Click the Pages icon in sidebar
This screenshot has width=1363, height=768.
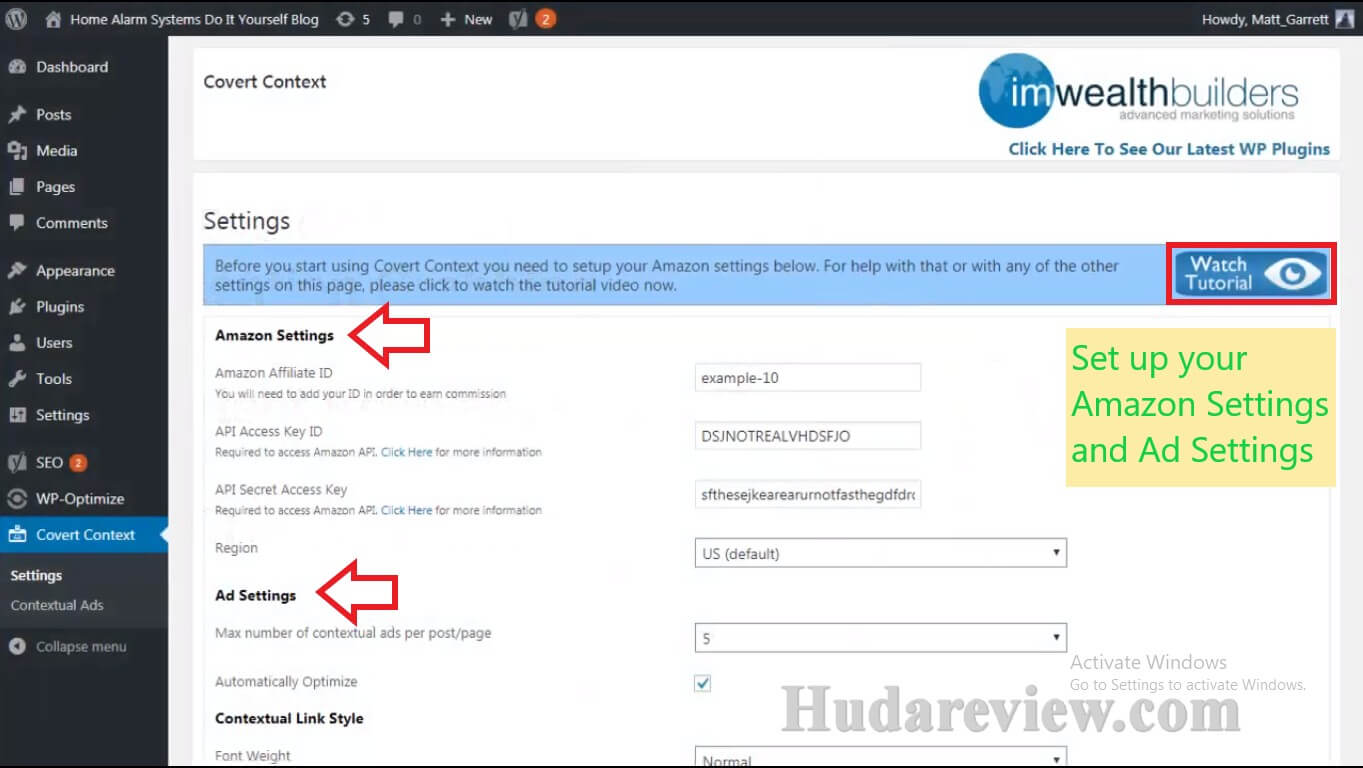(17, 187)
